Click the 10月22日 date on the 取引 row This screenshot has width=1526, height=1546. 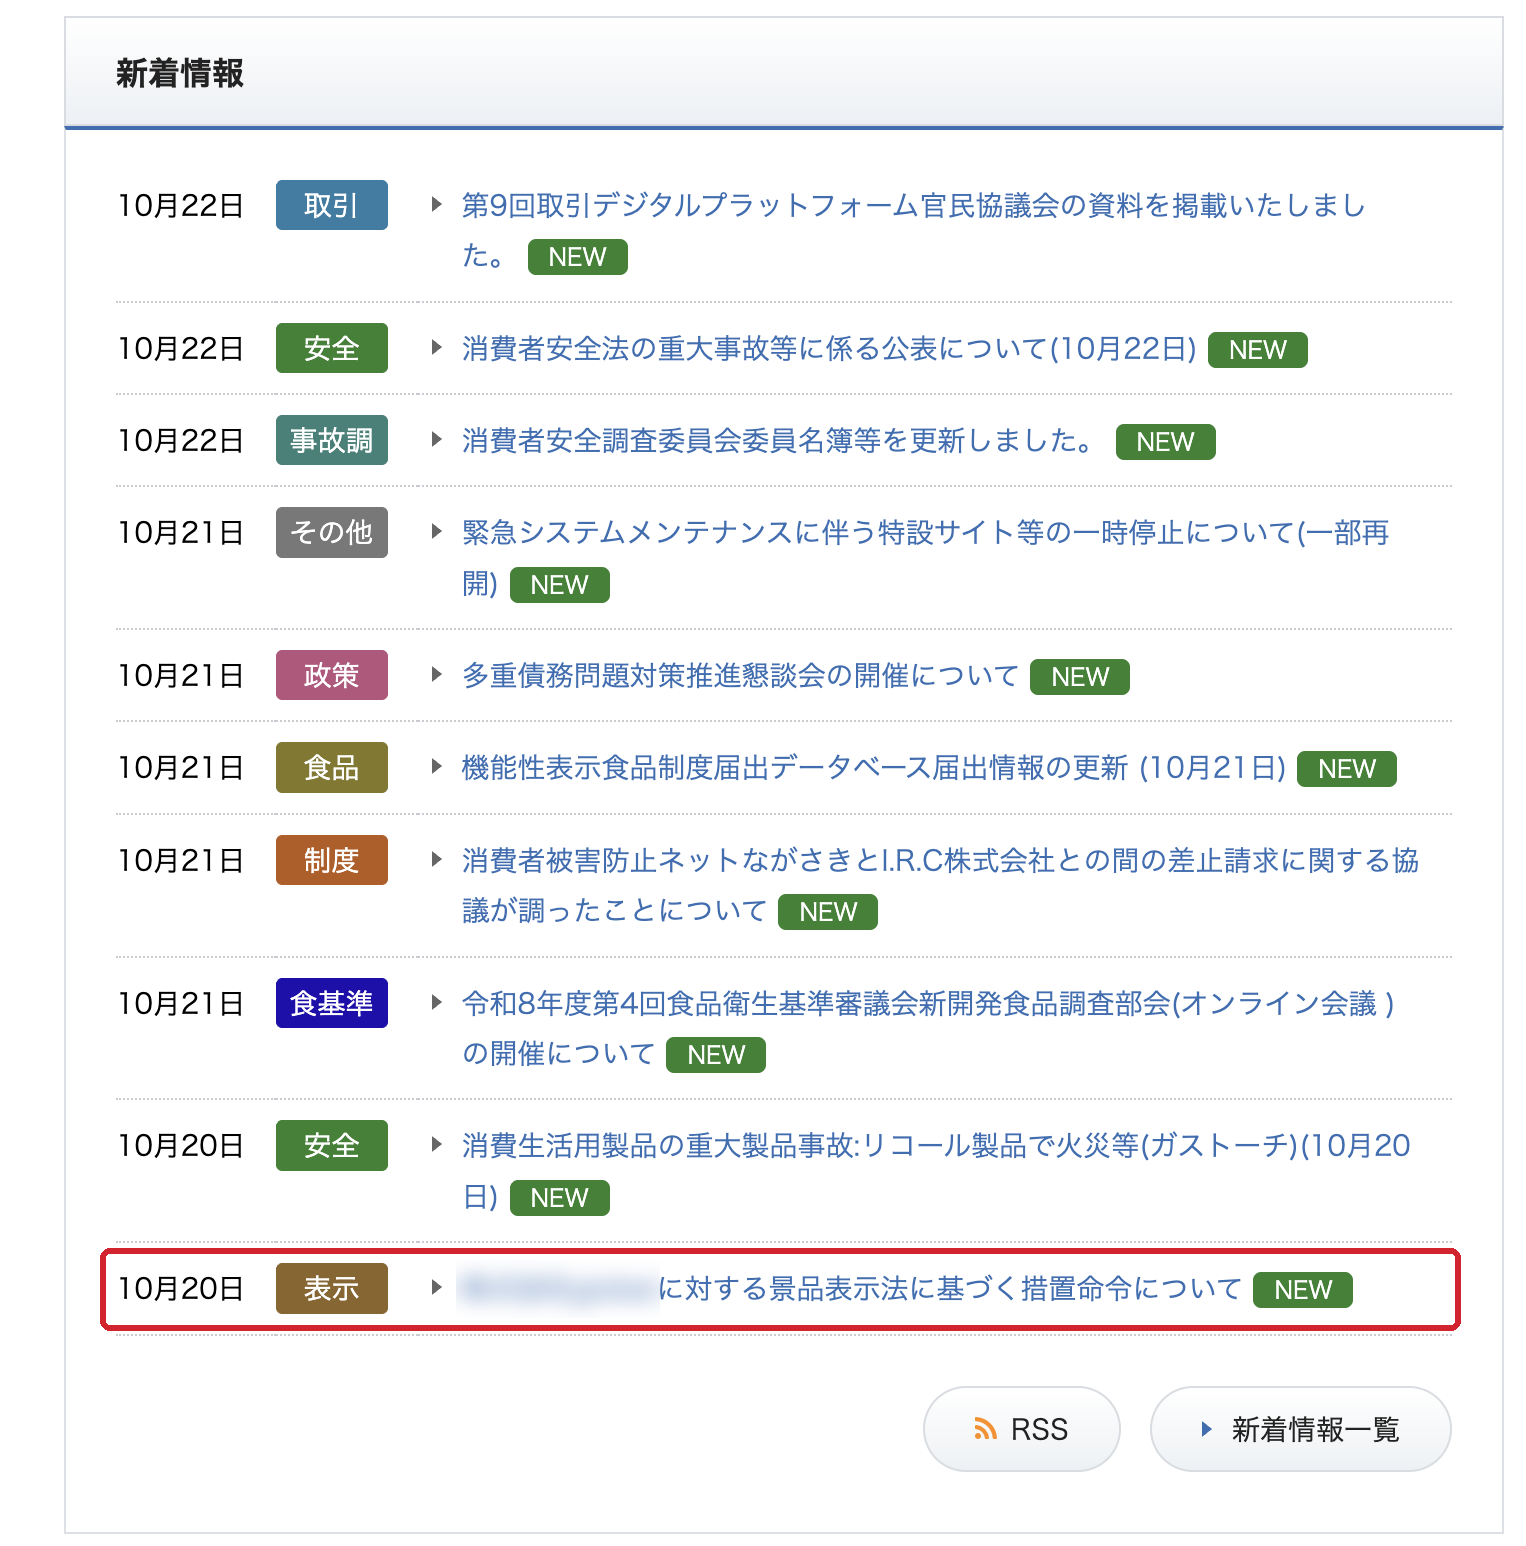point(181,206)
